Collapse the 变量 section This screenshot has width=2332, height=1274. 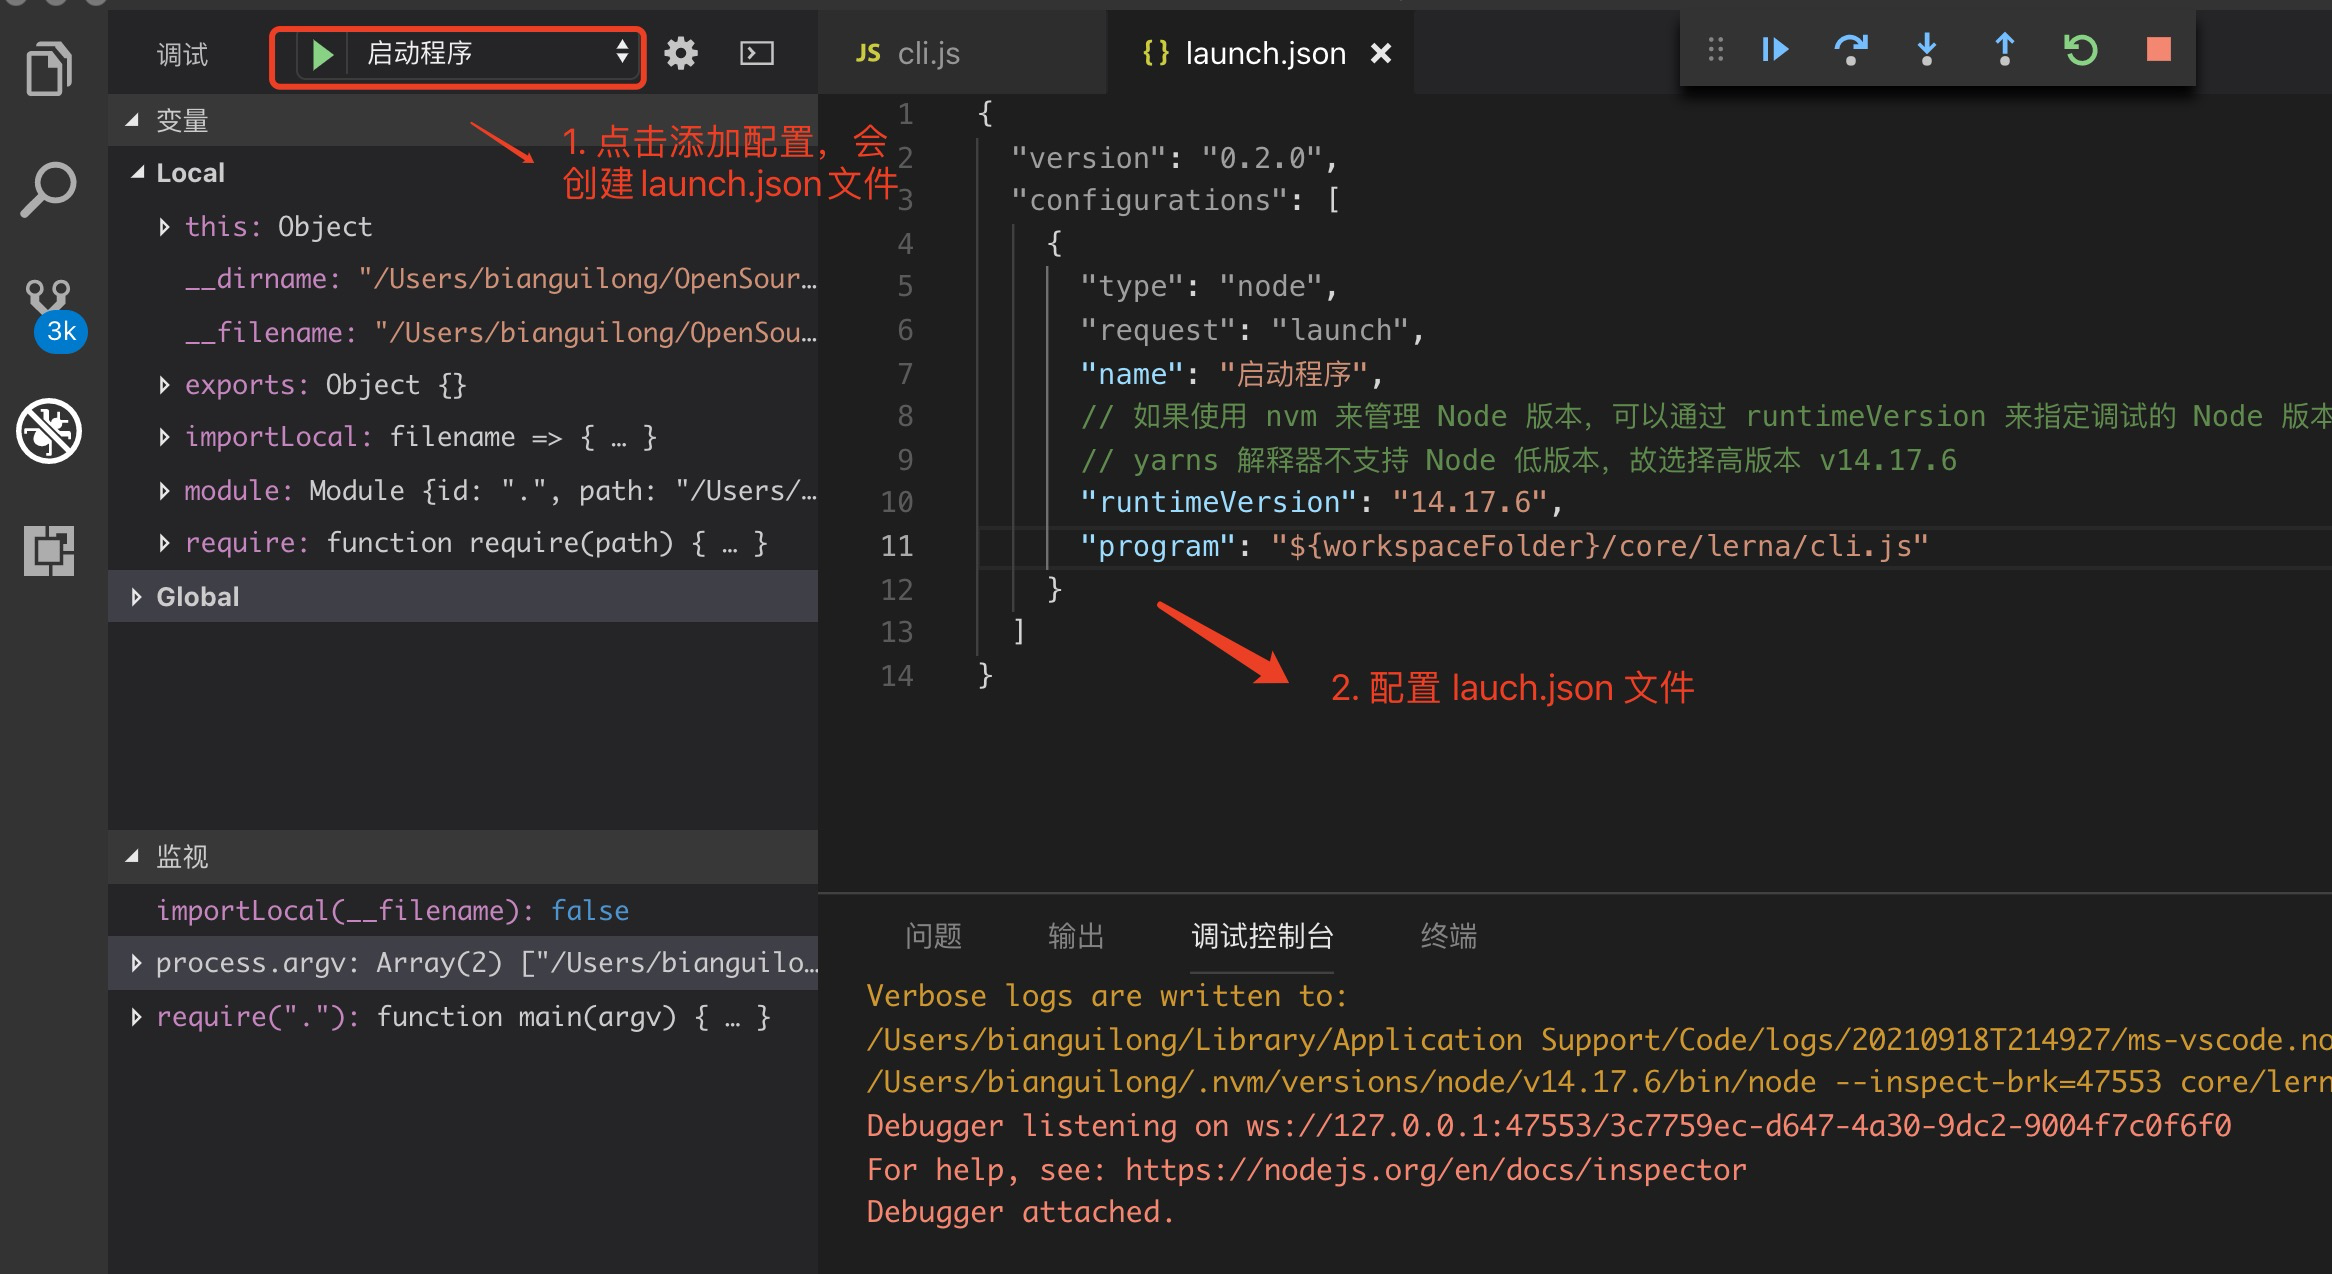(x=132, y=121)
